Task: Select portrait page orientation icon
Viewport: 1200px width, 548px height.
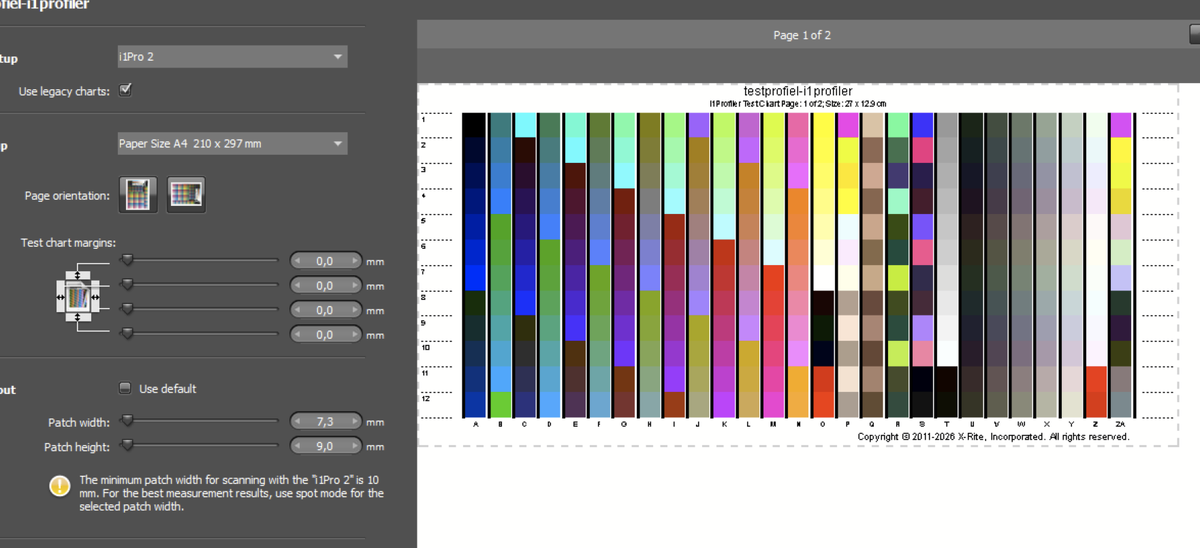Action: point(137,194)
